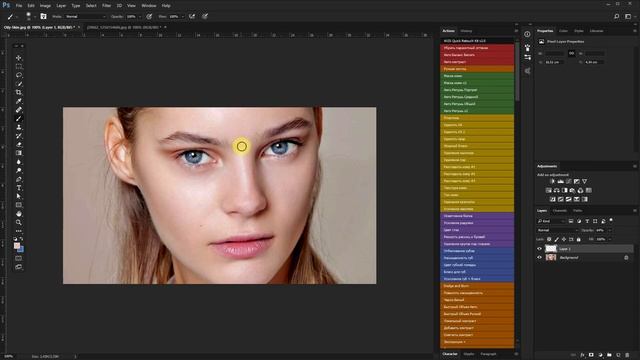Open layer style fx menu
Image resolution: width=640 pixels, height=360 pixels.
click(x=582, y=355)
